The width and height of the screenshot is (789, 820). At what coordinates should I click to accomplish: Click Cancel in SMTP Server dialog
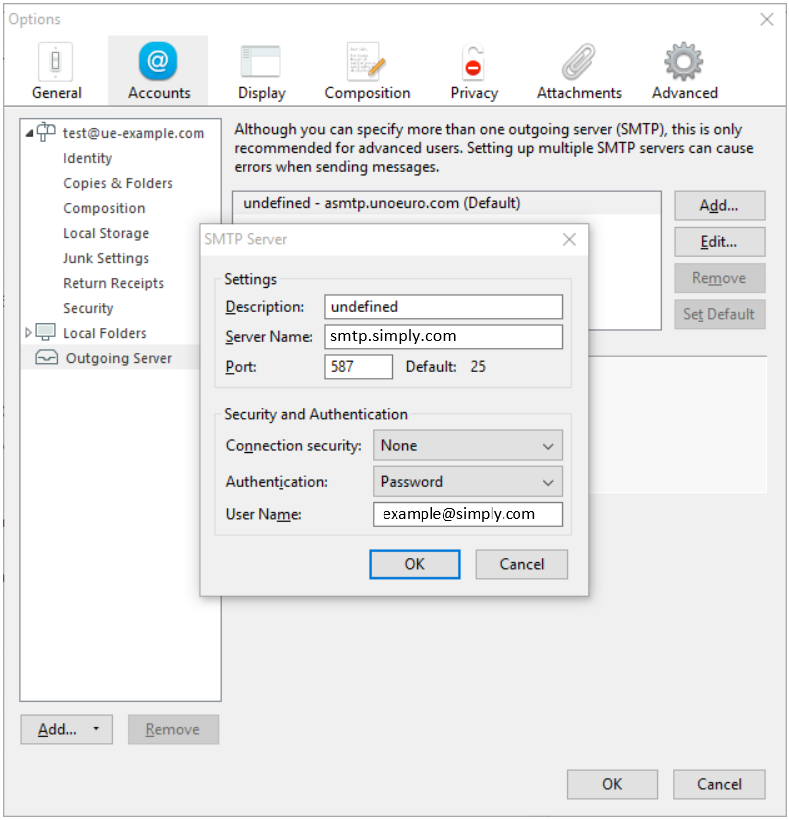521,564
